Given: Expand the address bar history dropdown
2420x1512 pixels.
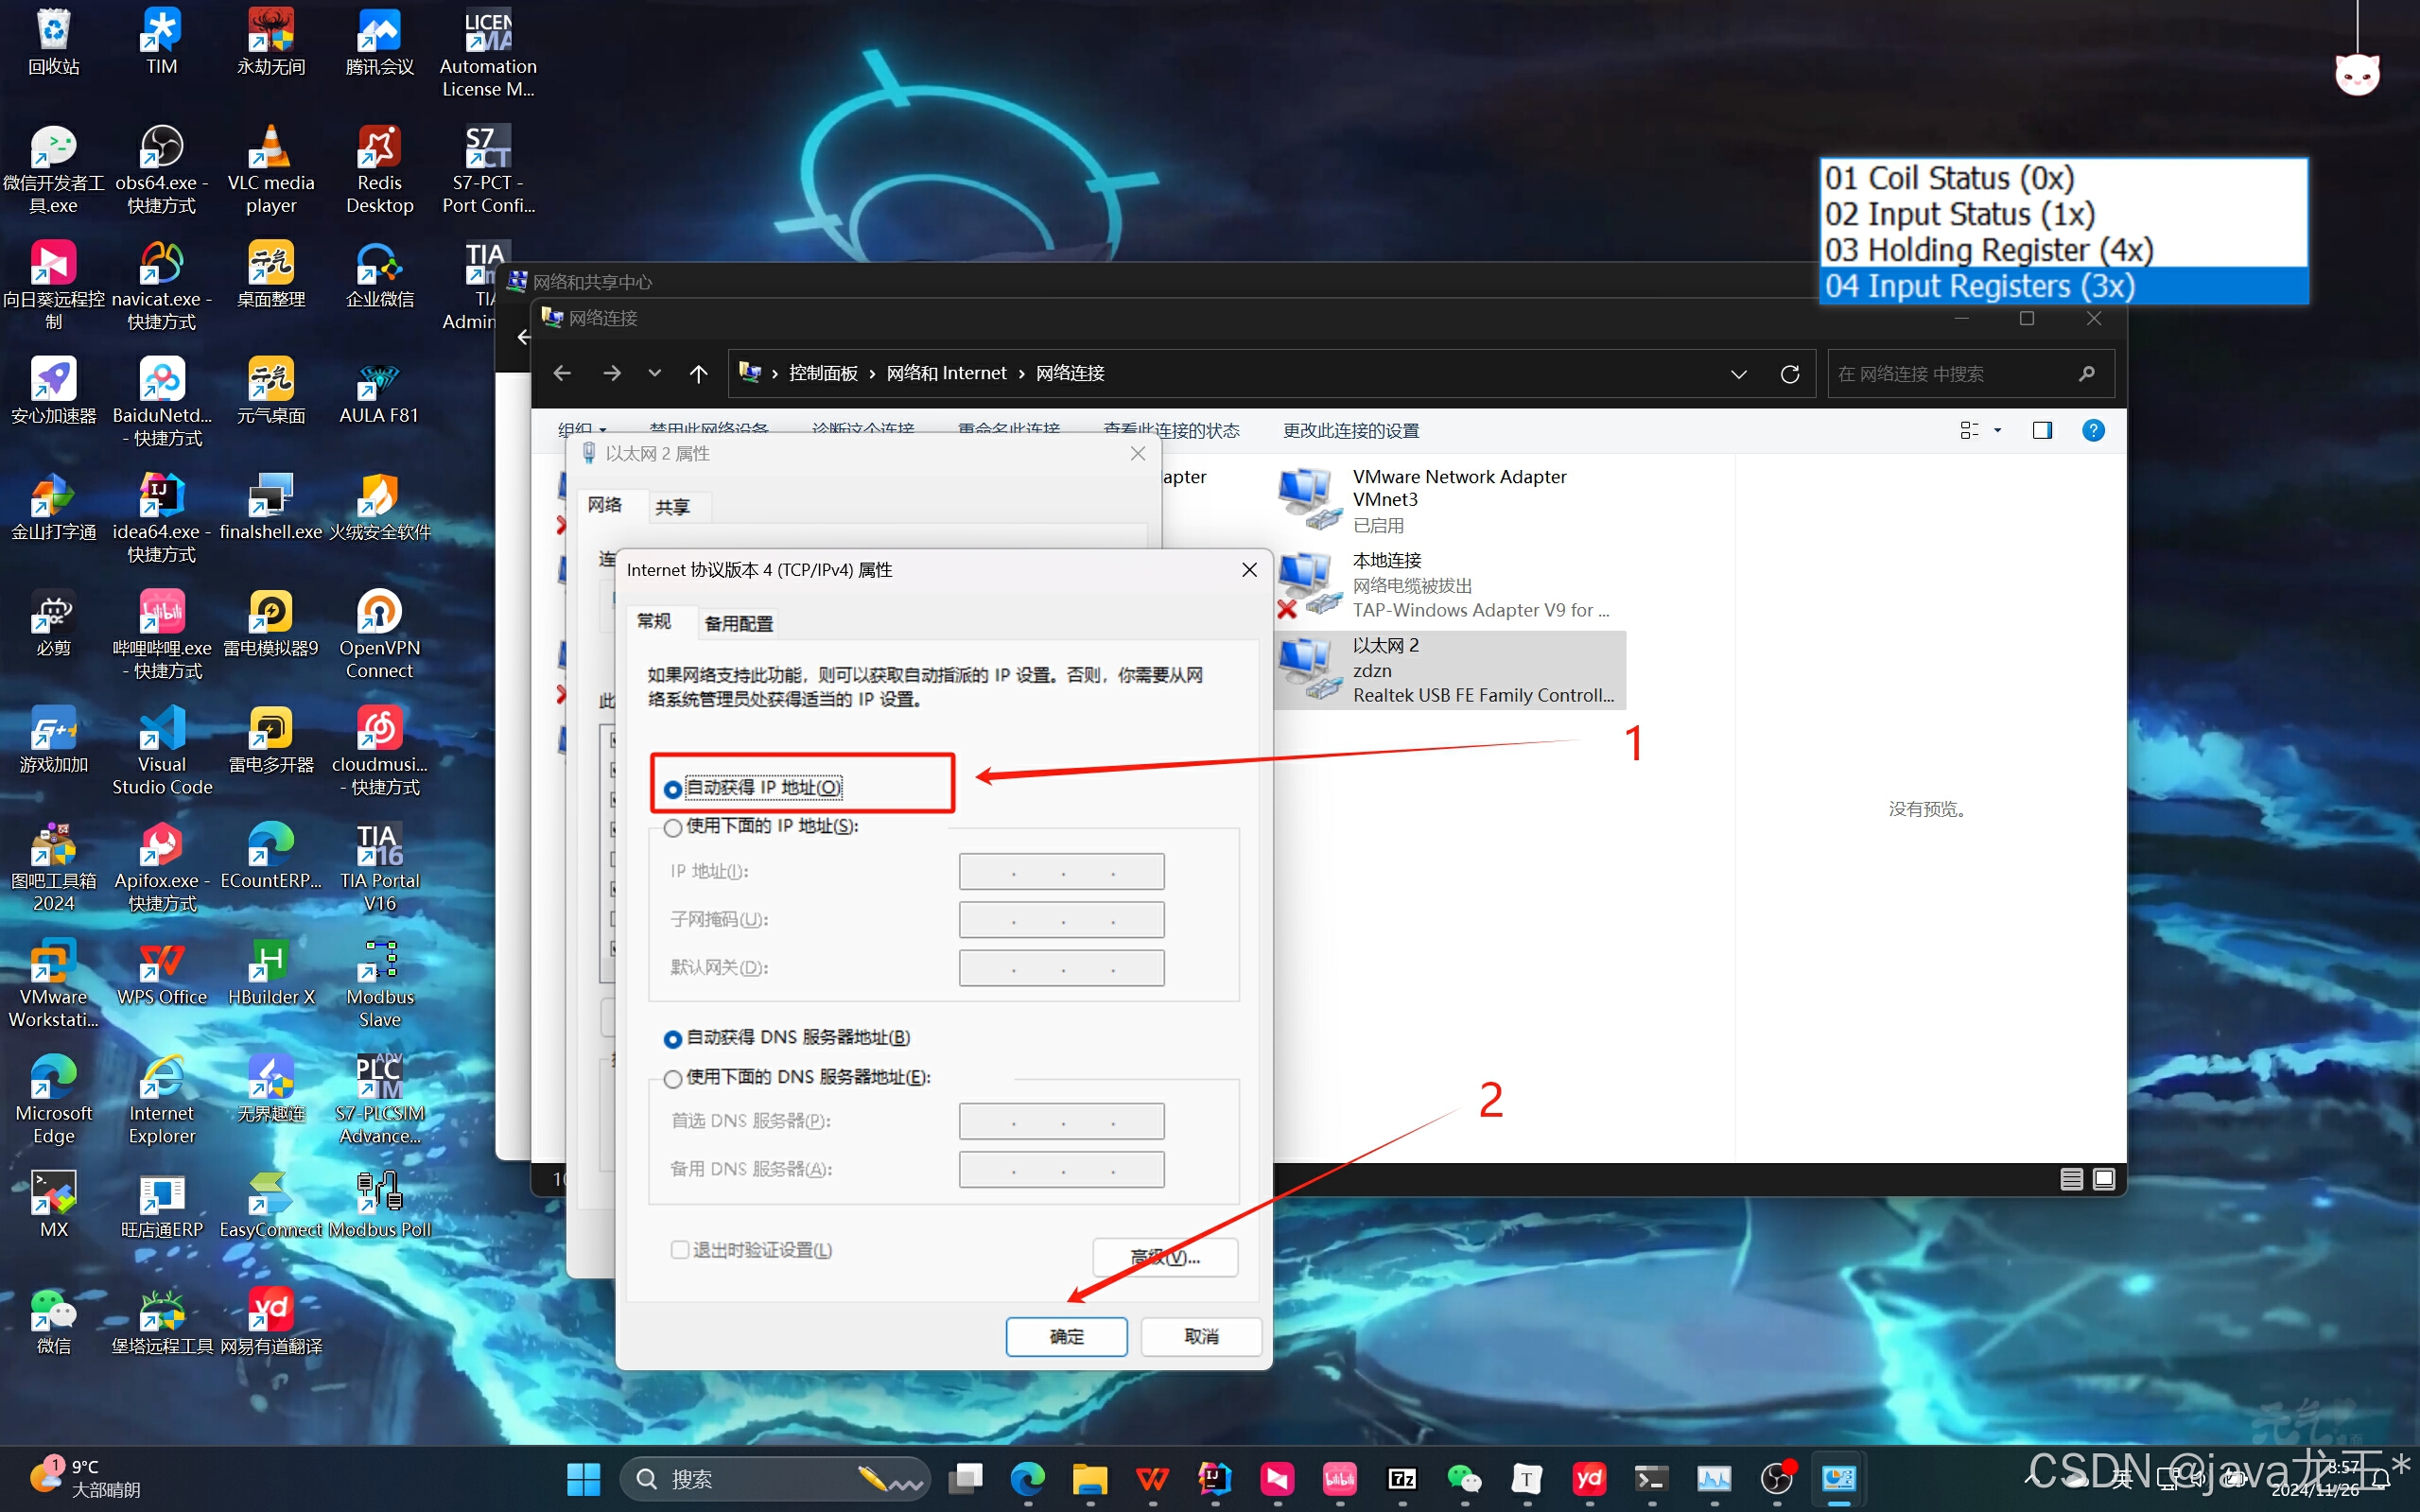Looking at the screenshot, I should pyautogui.click(x=1738, y=373).
